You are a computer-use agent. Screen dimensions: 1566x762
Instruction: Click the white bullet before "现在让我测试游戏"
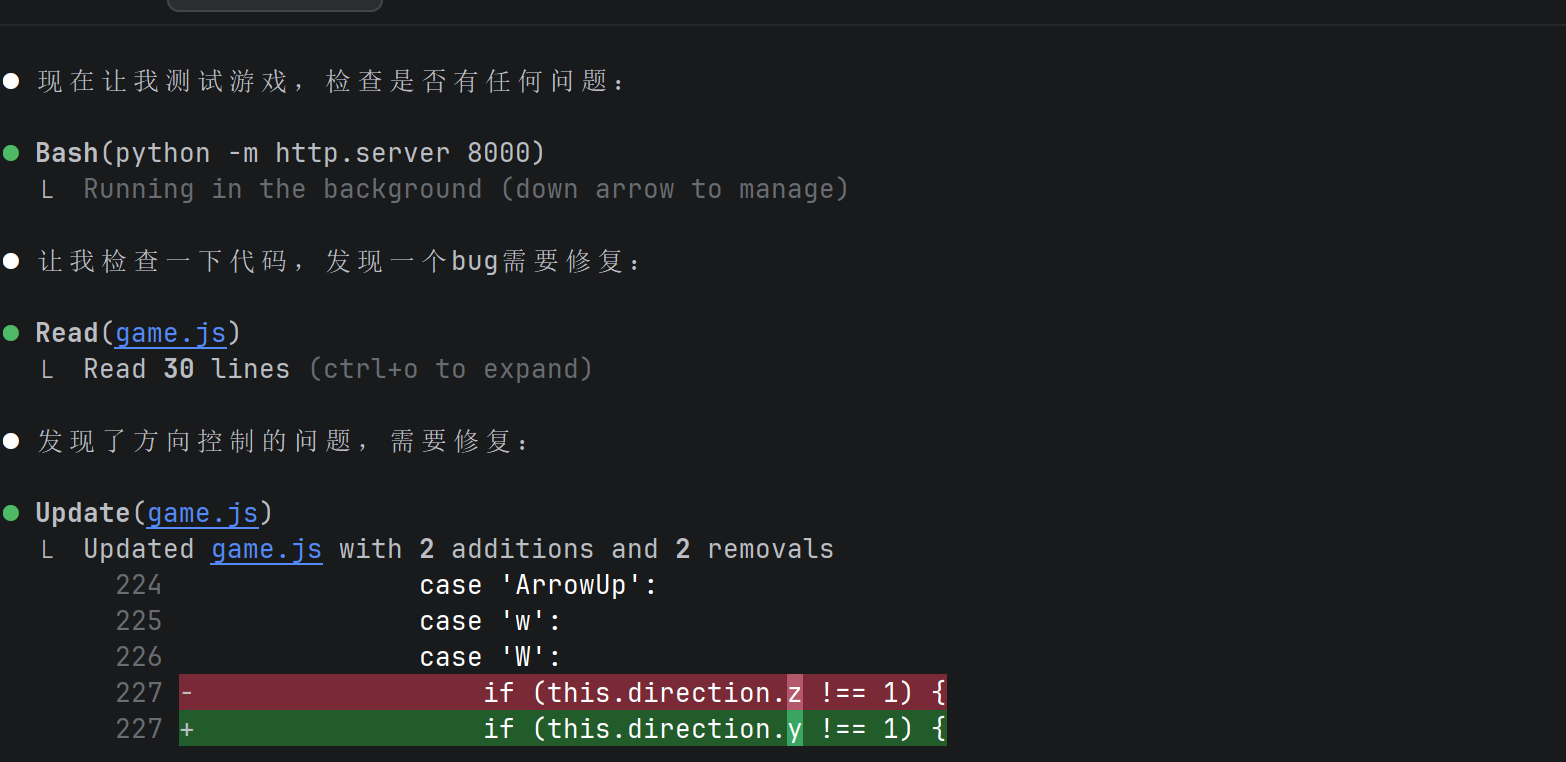11,81
